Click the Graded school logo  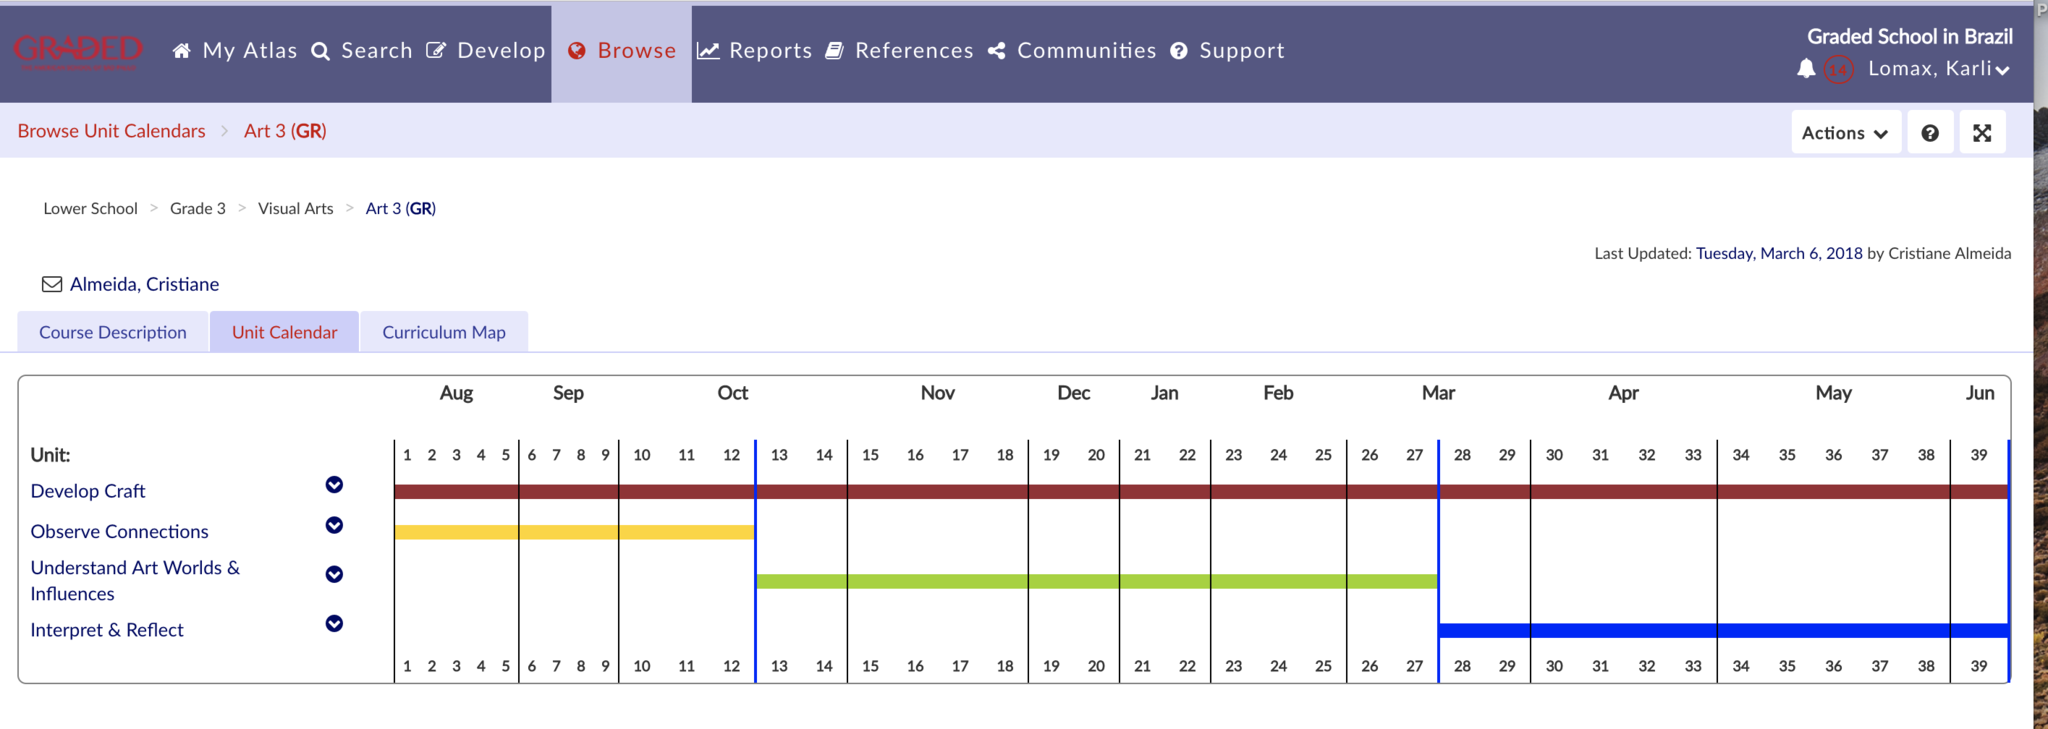78,51
